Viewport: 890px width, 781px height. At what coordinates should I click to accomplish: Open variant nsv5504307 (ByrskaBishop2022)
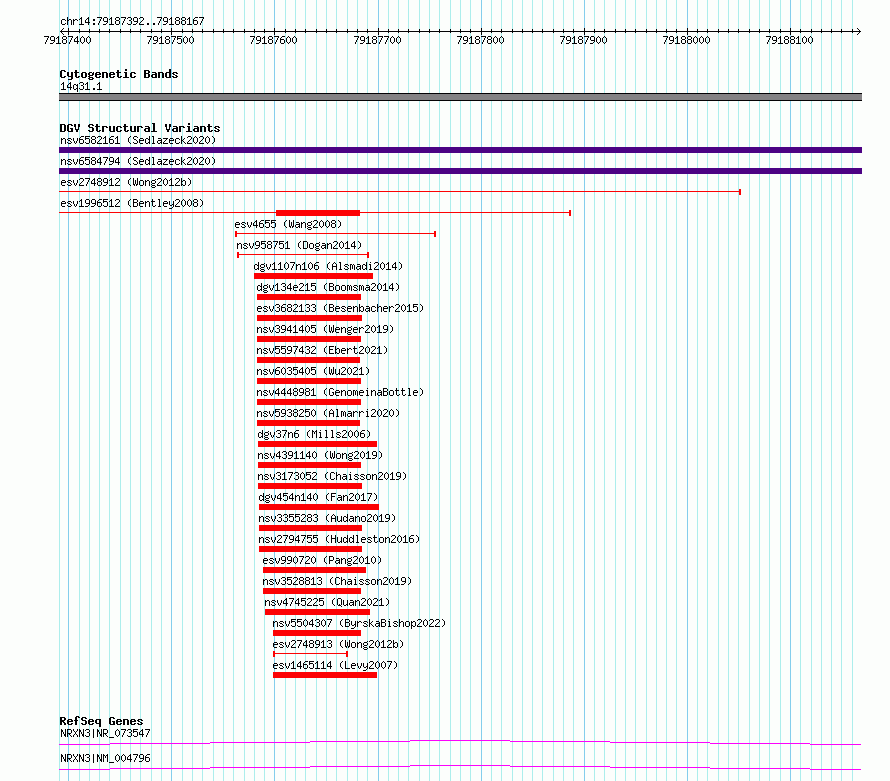click(359, 623)
